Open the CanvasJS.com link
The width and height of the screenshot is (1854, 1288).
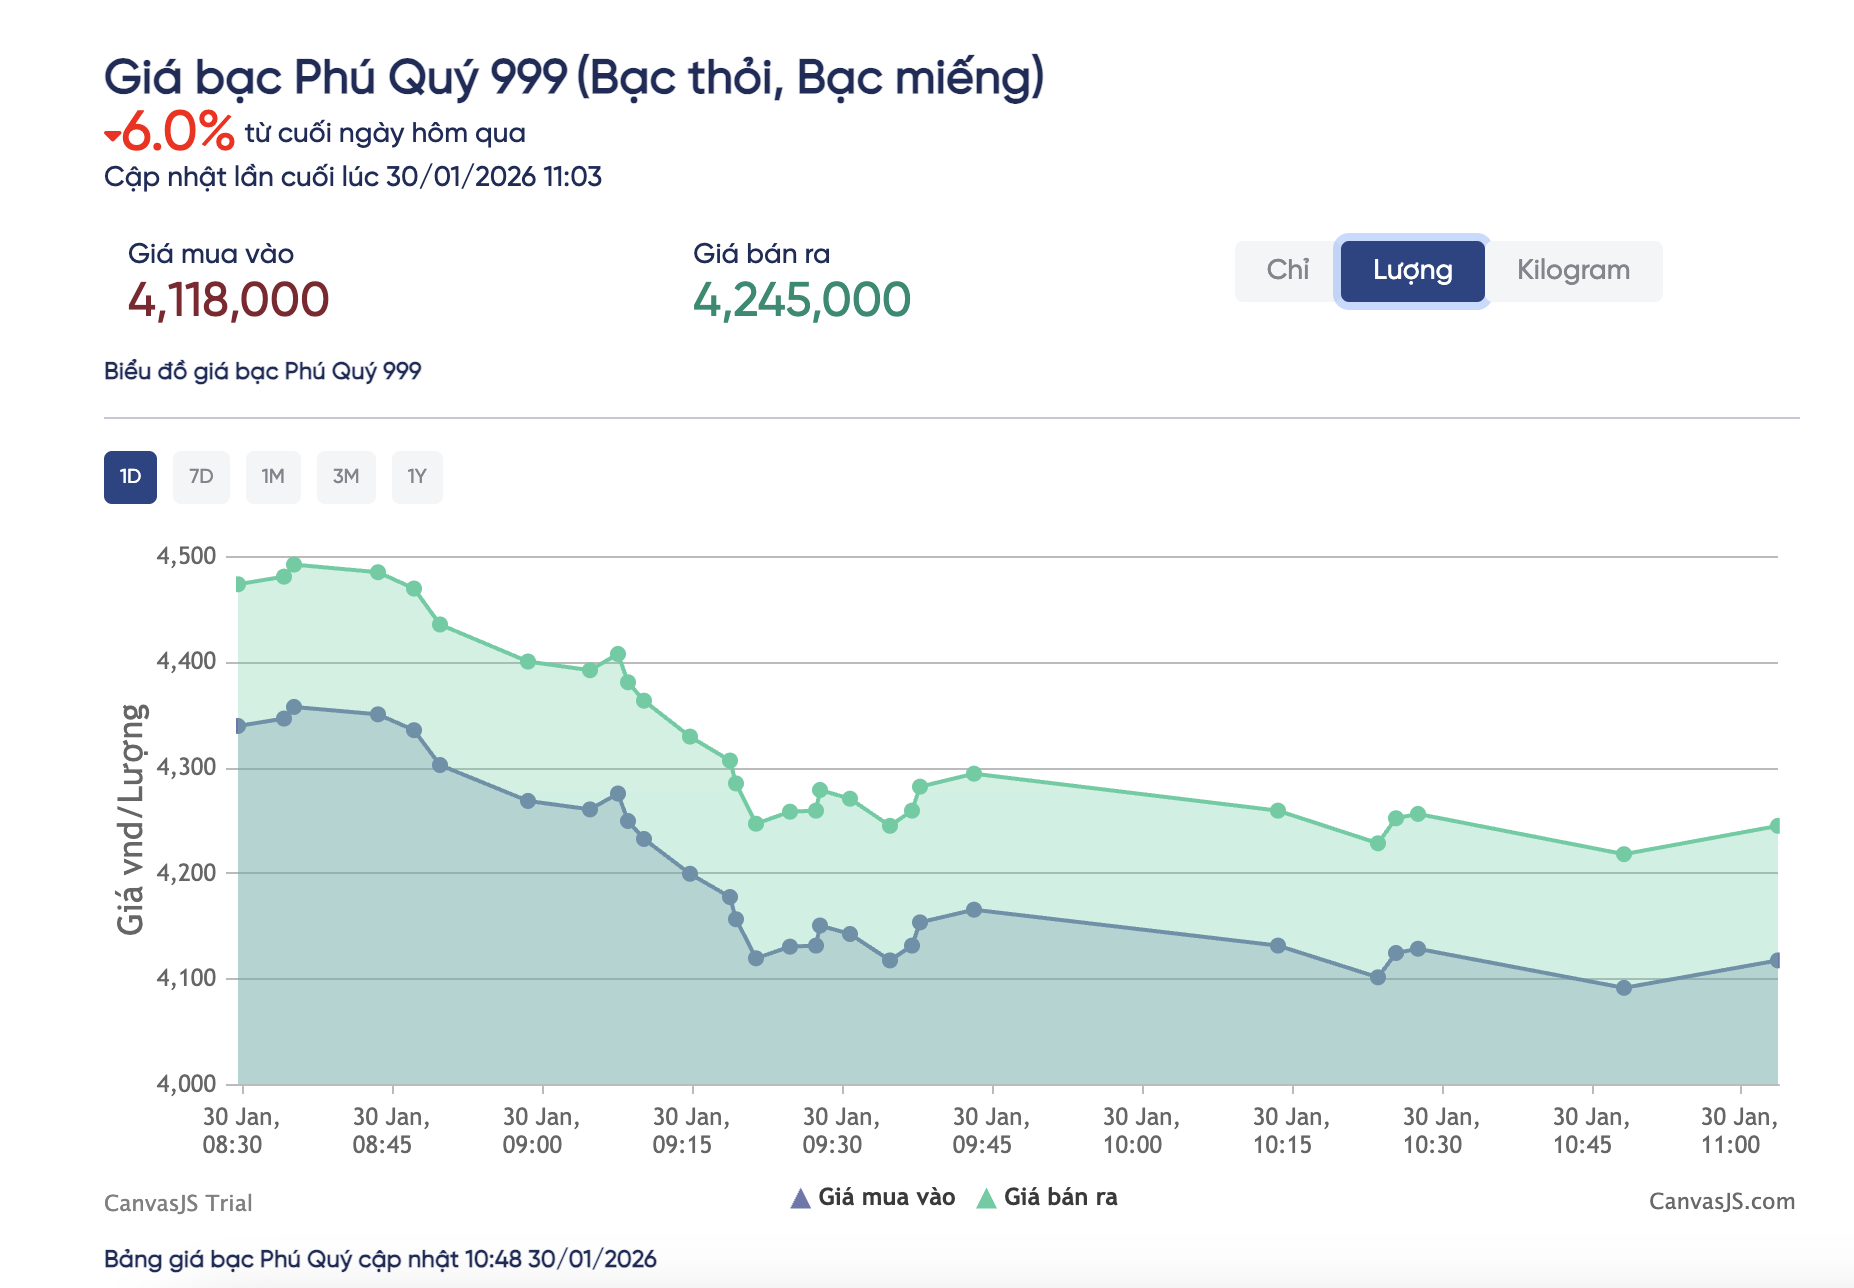click(x=1721, y=1201)
